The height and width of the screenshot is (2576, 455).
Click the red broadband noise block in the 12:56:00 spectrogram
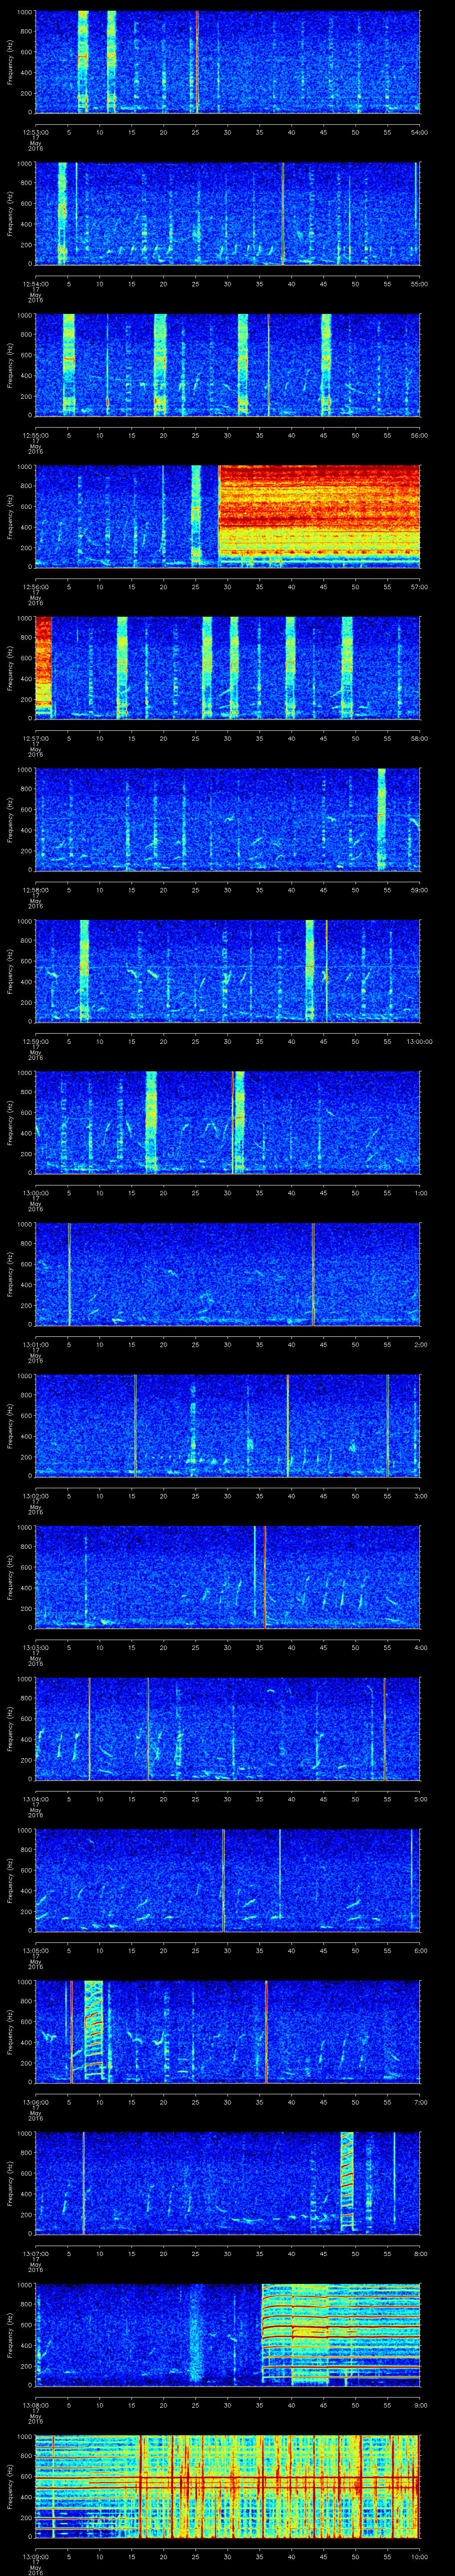click(x=319, y=510)
